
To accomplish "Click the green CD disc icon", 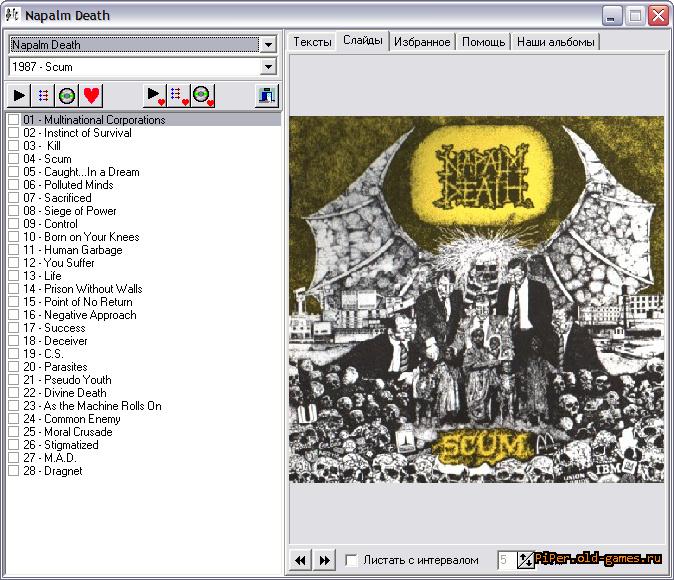I will [67, 95].
